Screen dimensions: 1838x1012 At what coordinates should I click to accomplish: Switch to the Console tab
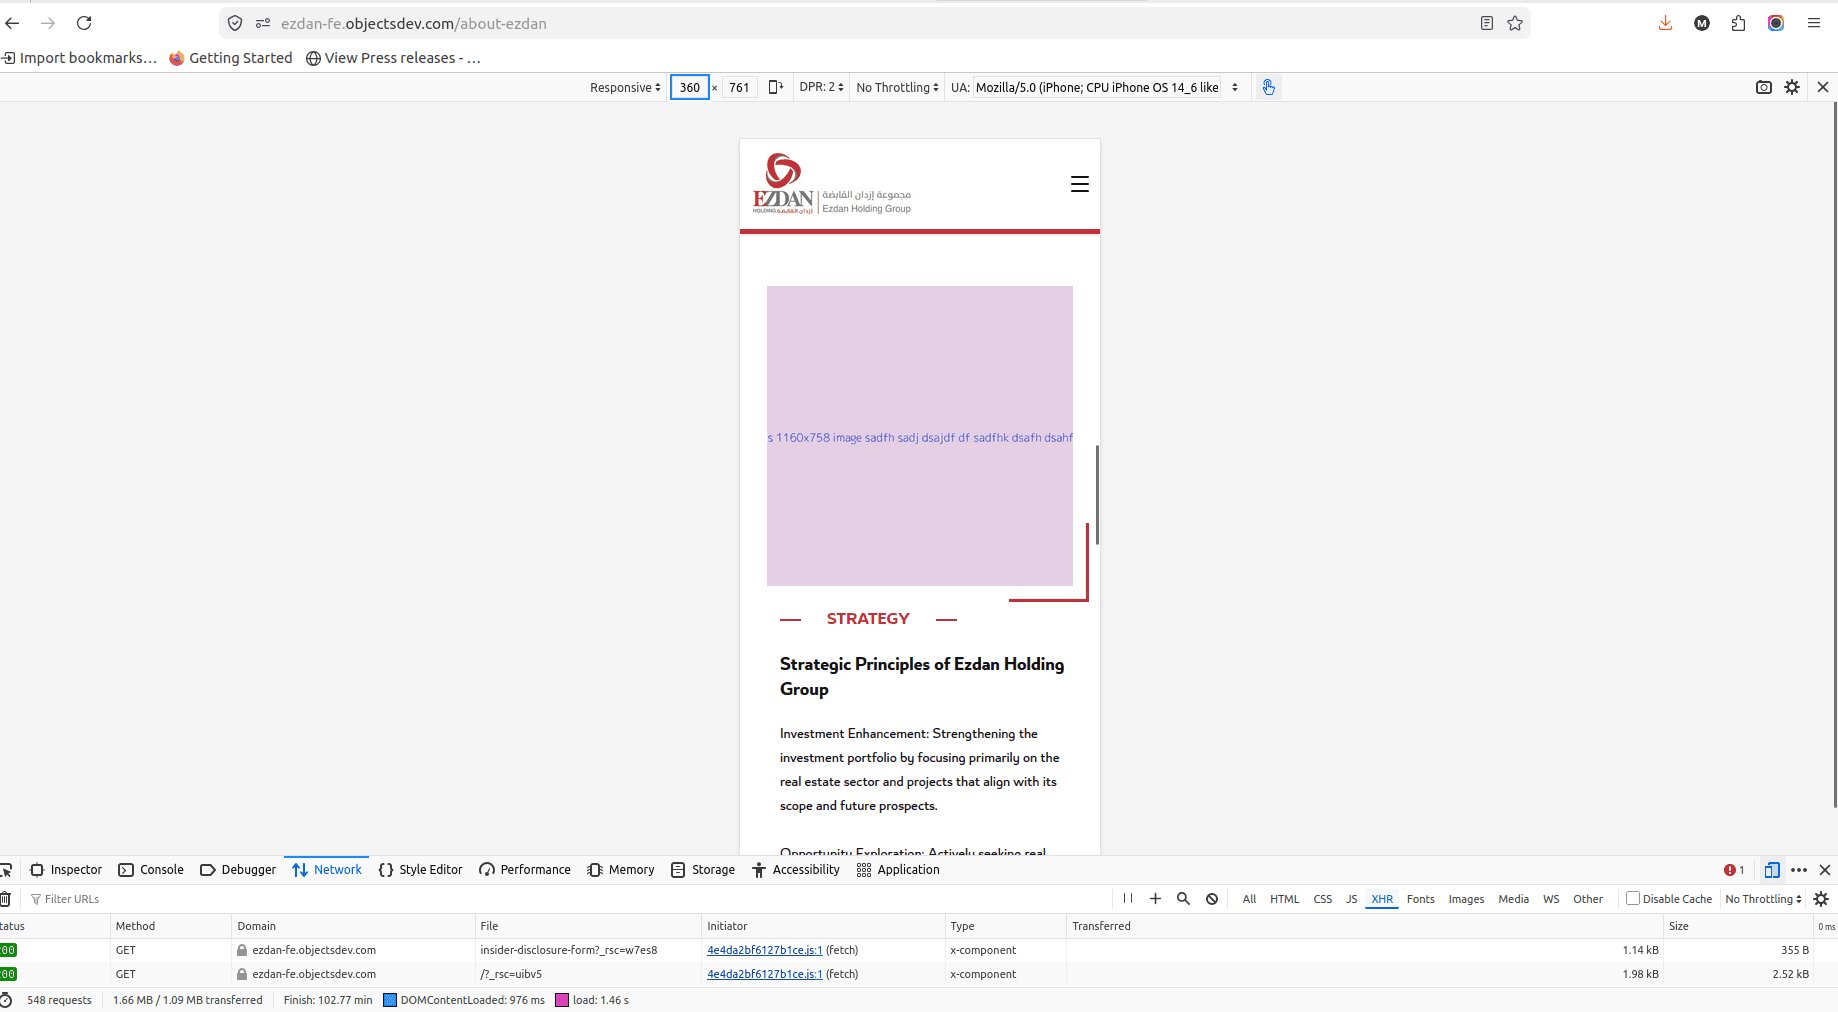point(151,870)
